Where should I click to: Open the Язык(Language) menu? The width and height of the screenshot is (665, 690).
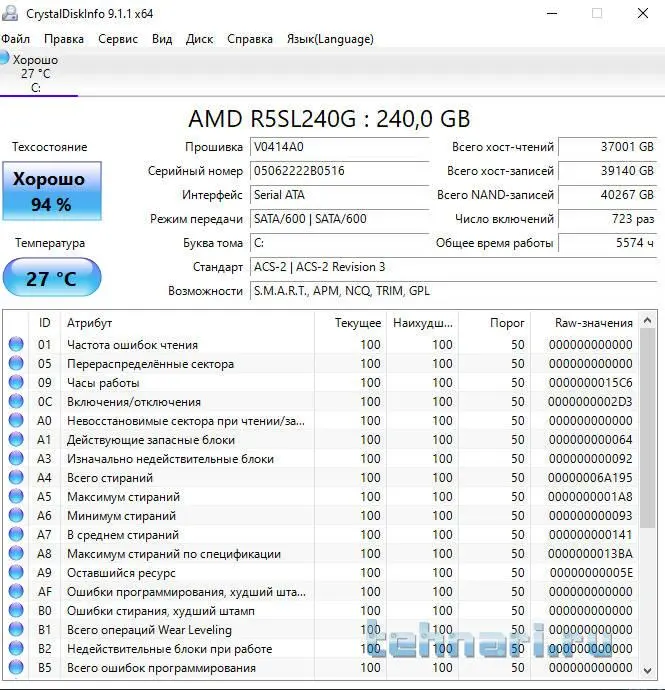[x=330, y=39]
